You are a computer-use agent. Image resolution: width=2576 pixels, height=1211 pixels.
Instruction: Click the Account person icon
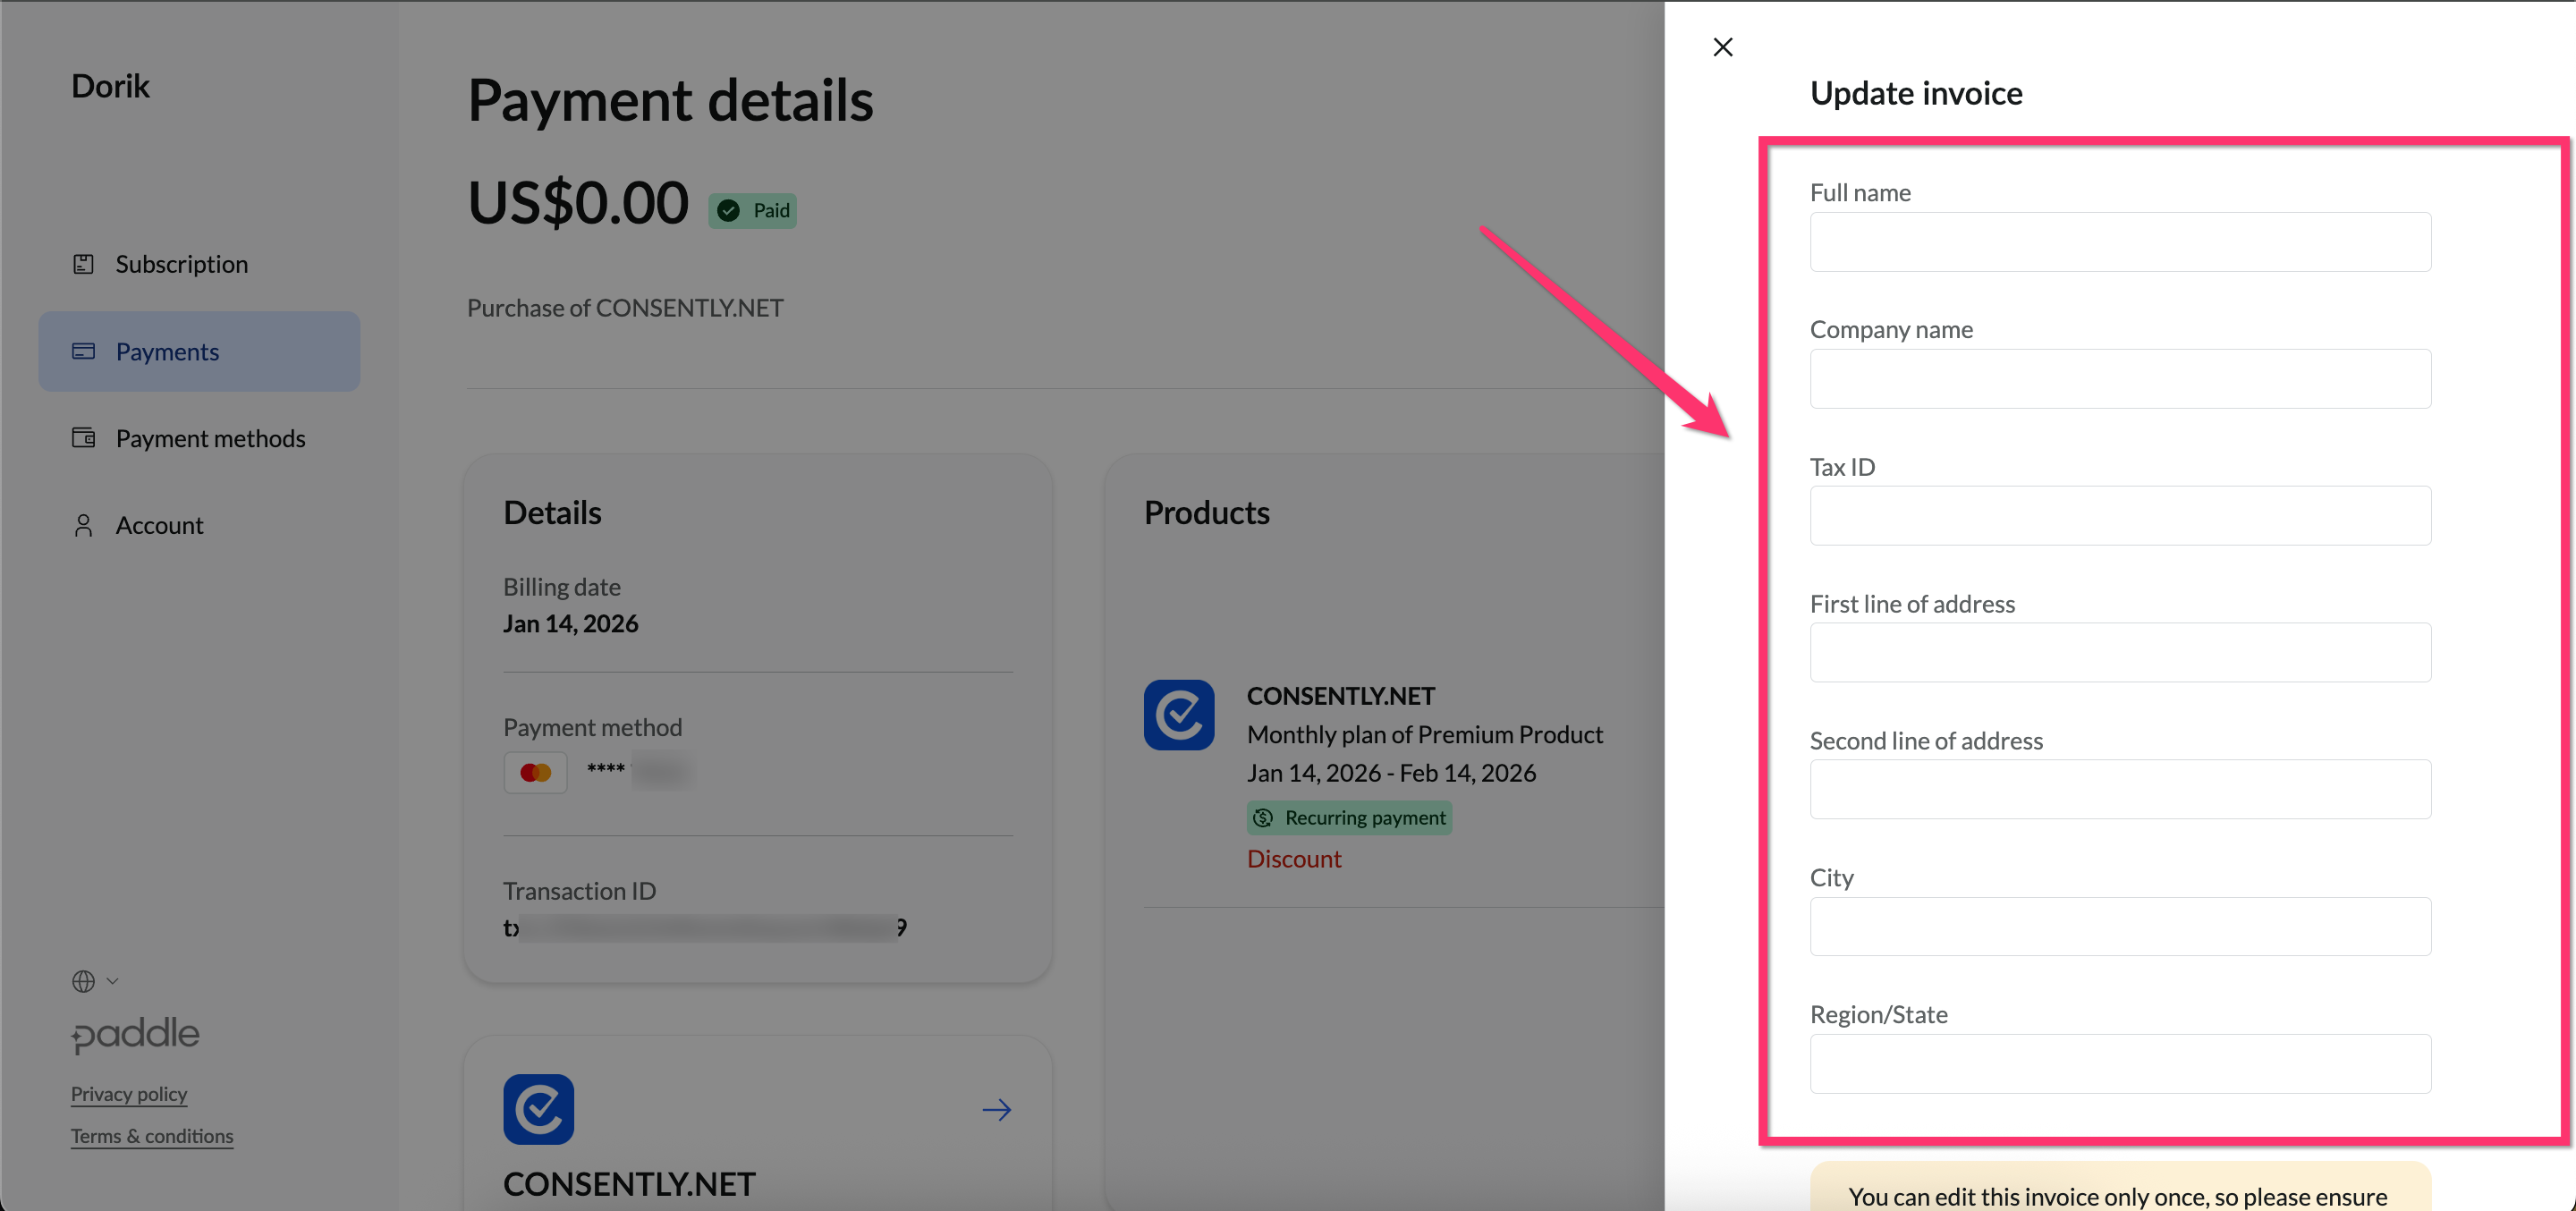click(84, 525)
